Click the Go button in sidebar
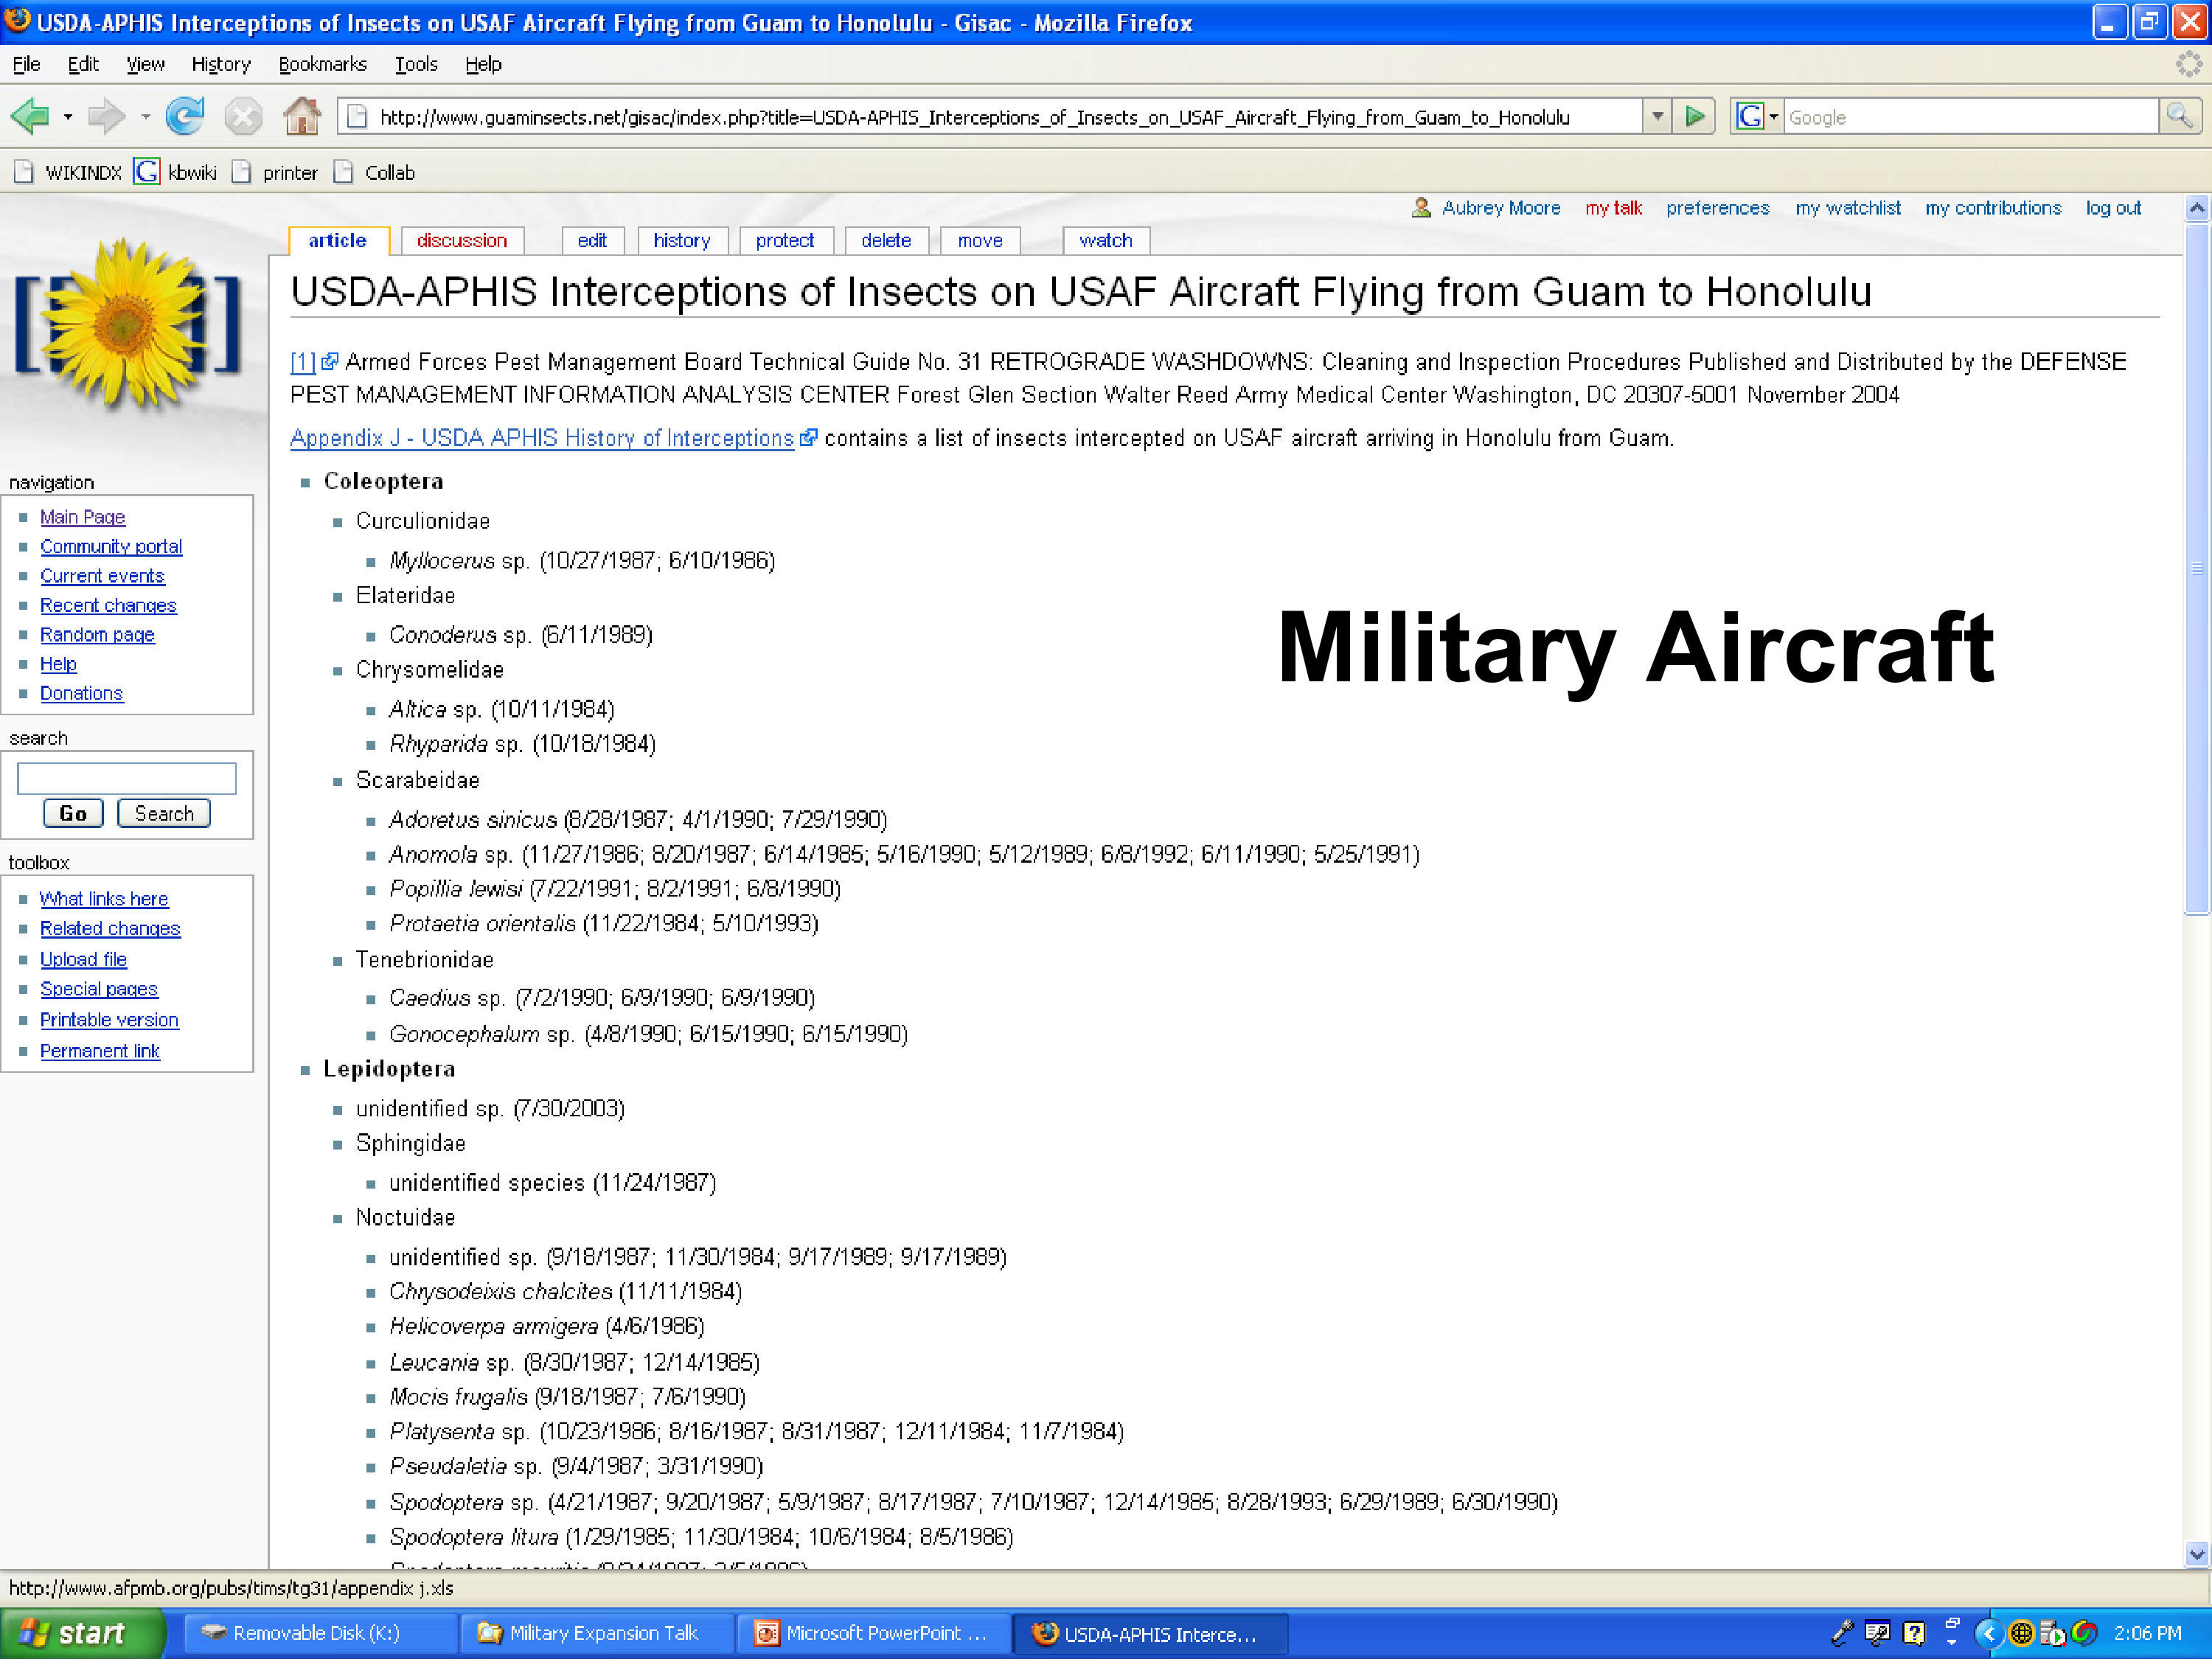Screen dimensions: 2212x1659 point(73,813)
